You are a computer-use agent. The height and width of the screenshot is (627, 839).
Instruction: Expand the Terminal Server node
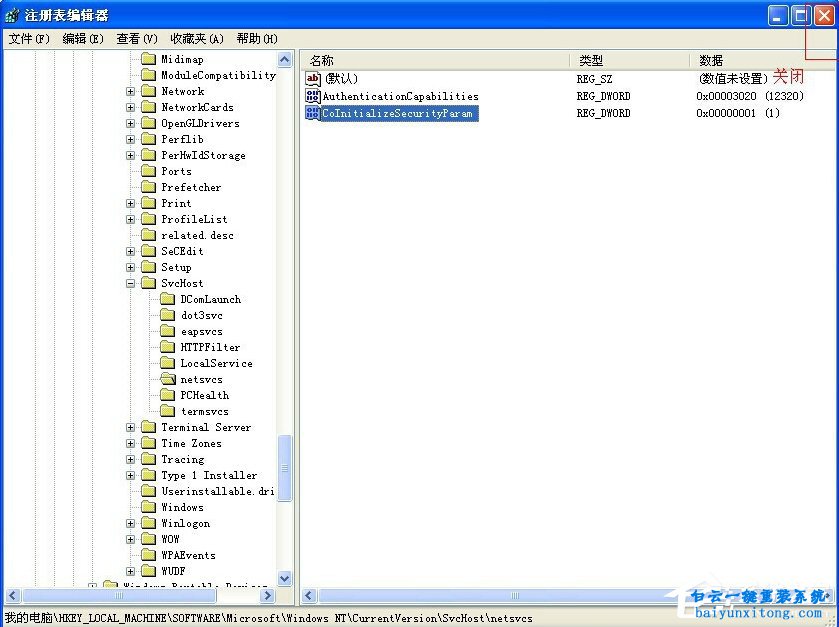[x=131, y=427]
